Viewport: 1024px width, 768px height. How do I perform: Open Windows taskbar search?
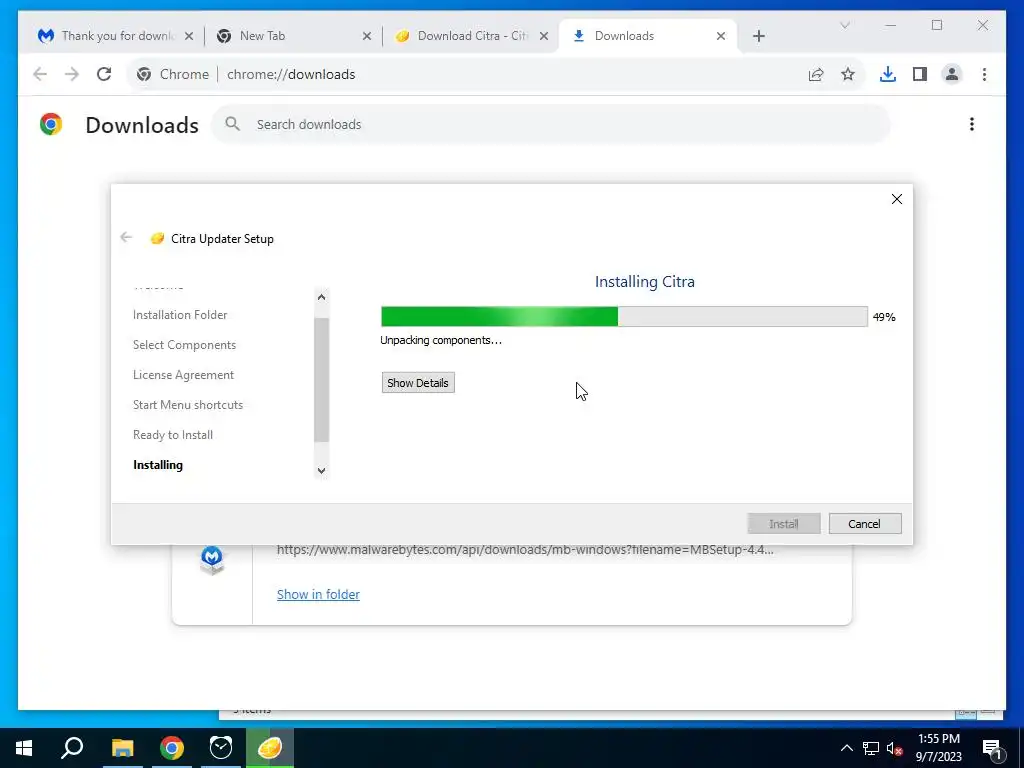coord(72,748)
